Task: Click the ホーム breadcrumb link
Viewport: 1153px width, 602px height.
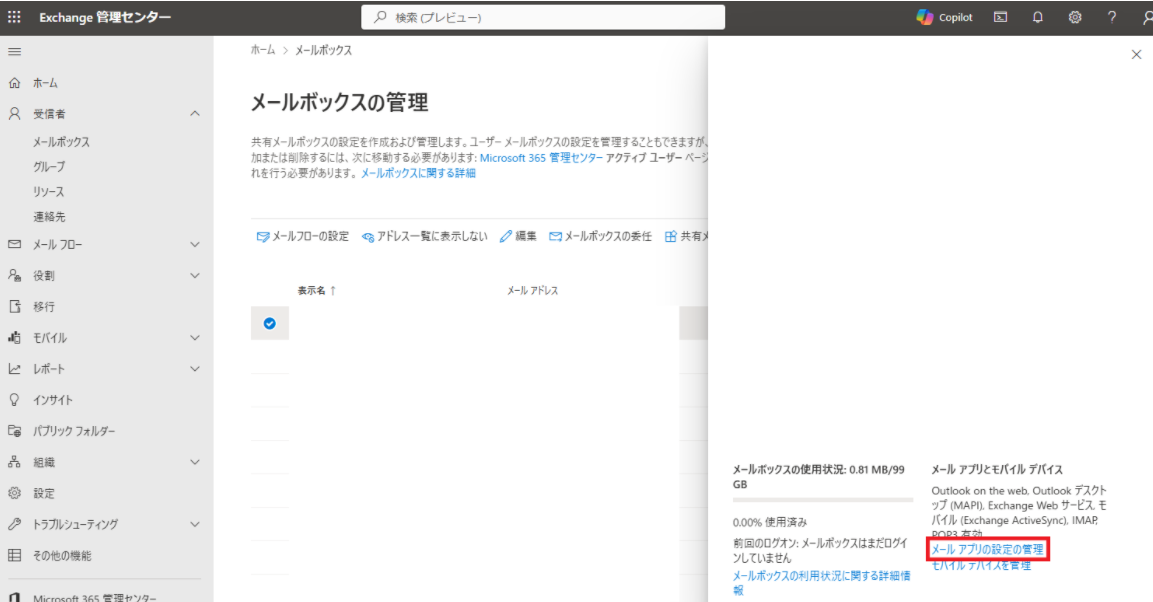Action: coord(263,50)
